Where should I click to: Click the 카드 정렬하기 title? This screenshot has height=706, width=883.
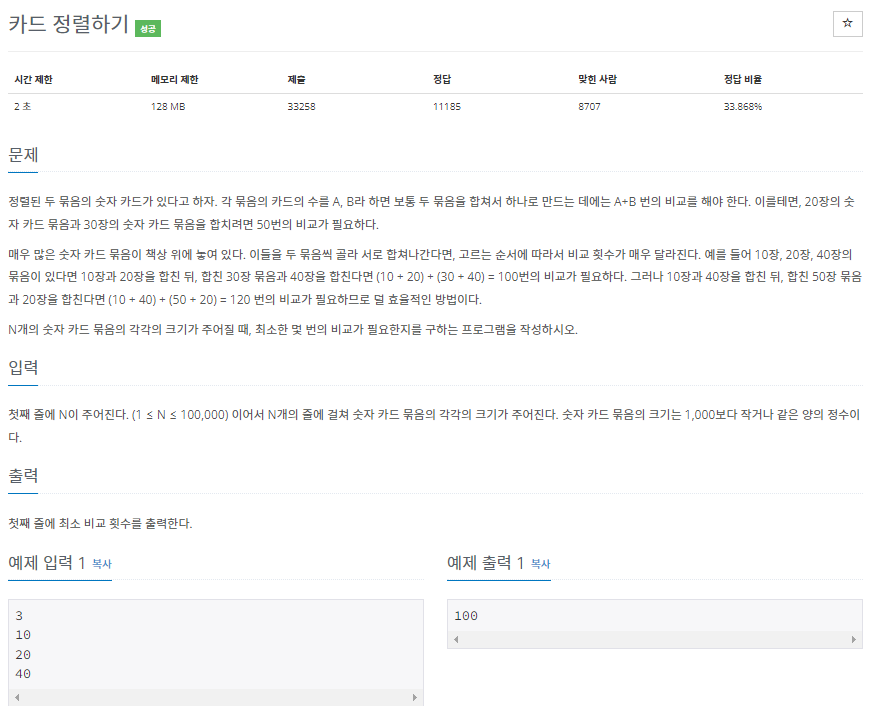point(69,24)
